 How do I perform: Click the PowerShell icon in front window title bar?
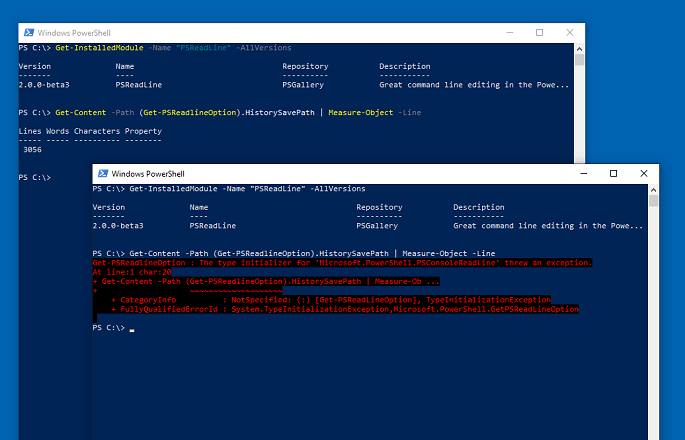point(103,173)
